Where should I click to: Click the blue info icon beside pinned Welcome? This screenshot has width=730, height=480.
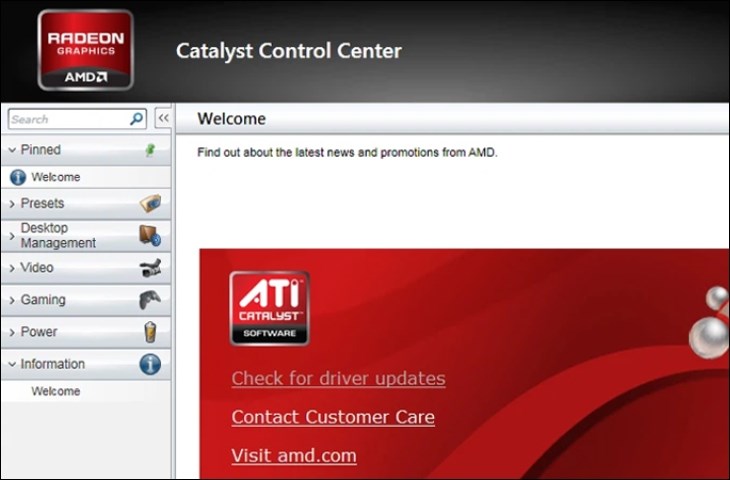coord(18,177)
